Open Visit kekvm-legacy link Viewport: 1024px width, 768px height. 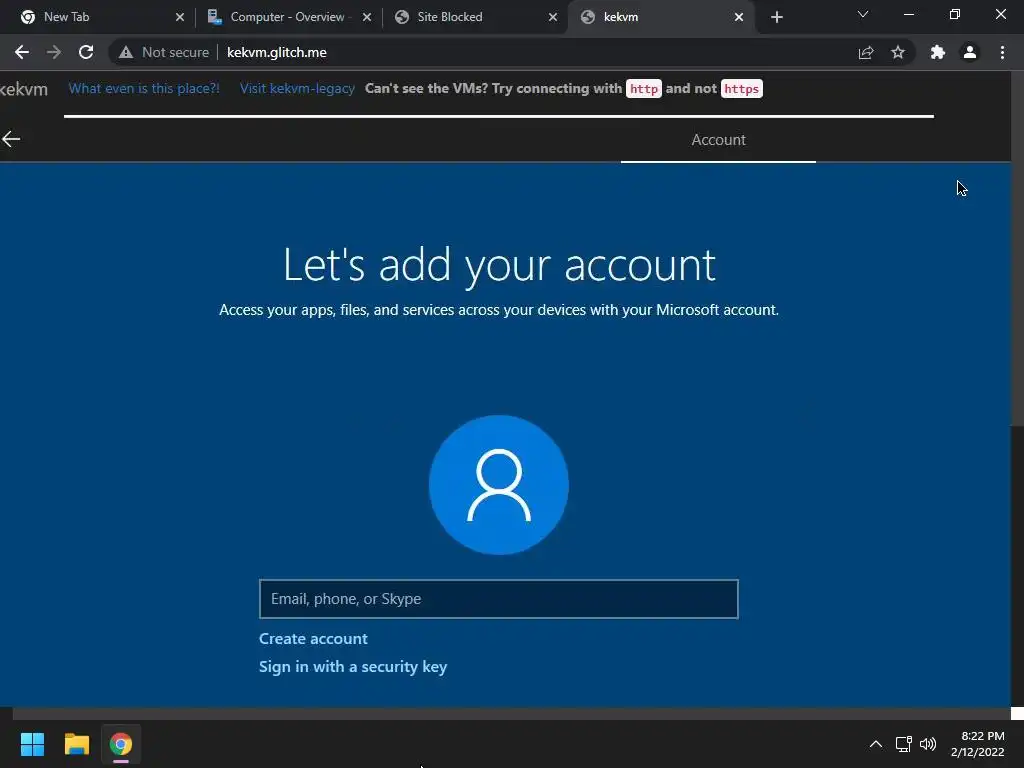click(x=297, y=89)
